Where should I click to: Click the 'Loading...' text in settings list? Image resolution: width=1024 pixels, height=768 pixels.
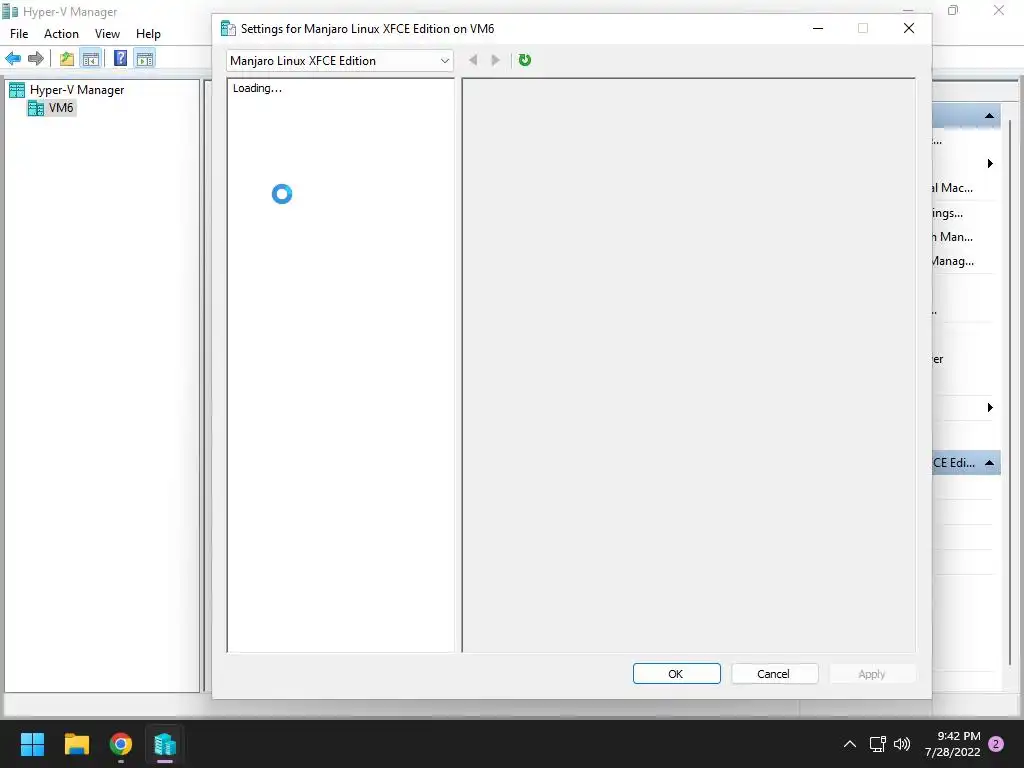pos(257,88)
